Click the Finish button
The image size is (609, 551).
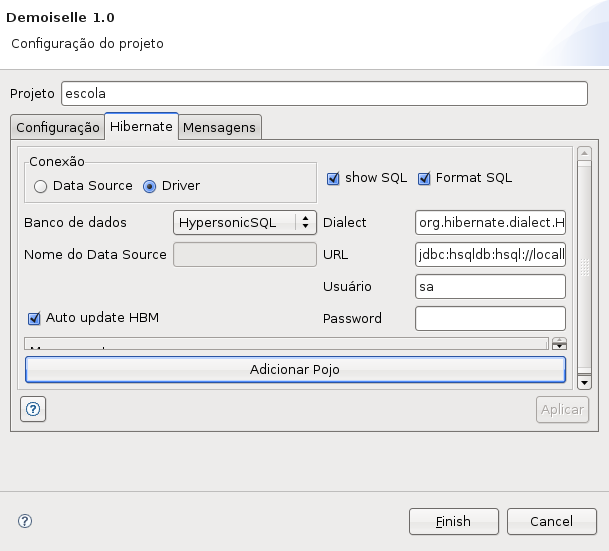pos(453,521)
